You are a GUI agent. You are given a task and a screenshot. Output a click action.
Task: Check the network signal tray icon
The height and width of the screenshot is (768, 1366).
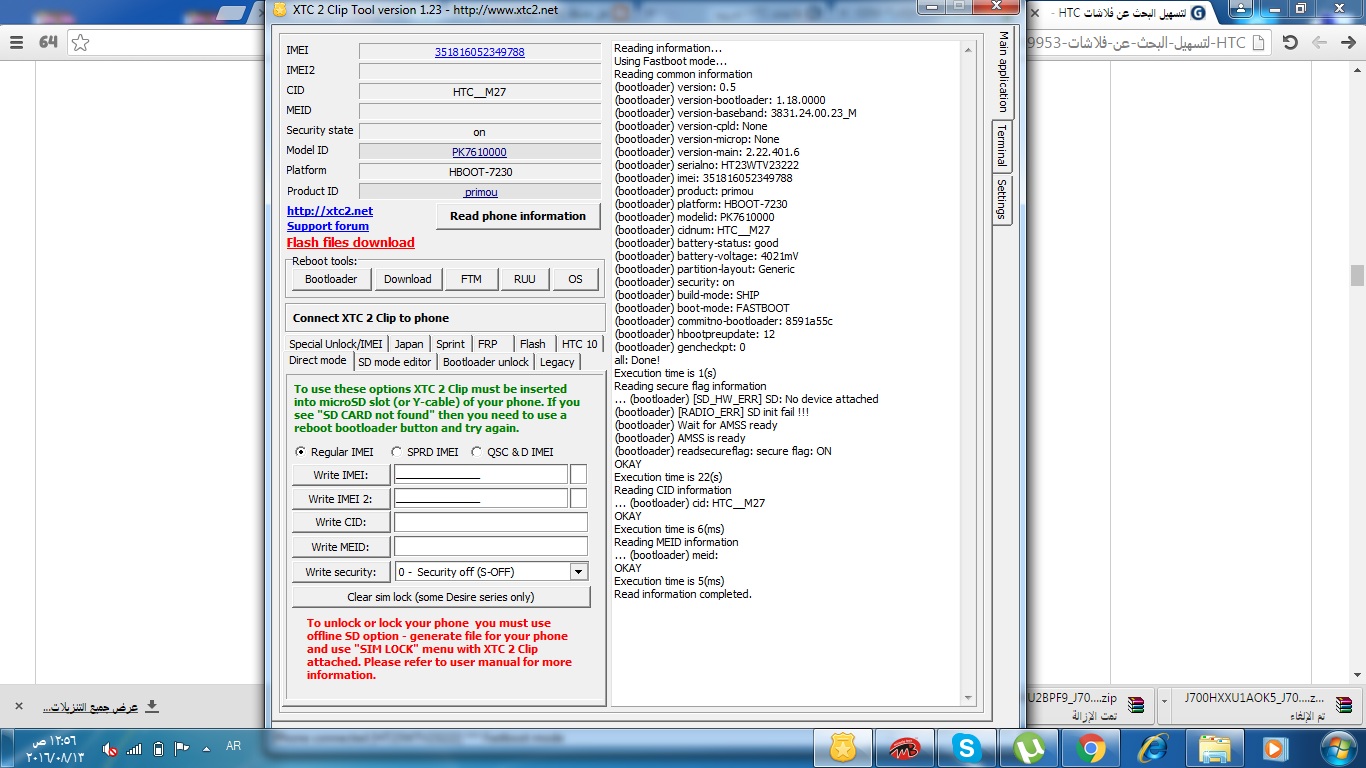(x=134, y=749)
